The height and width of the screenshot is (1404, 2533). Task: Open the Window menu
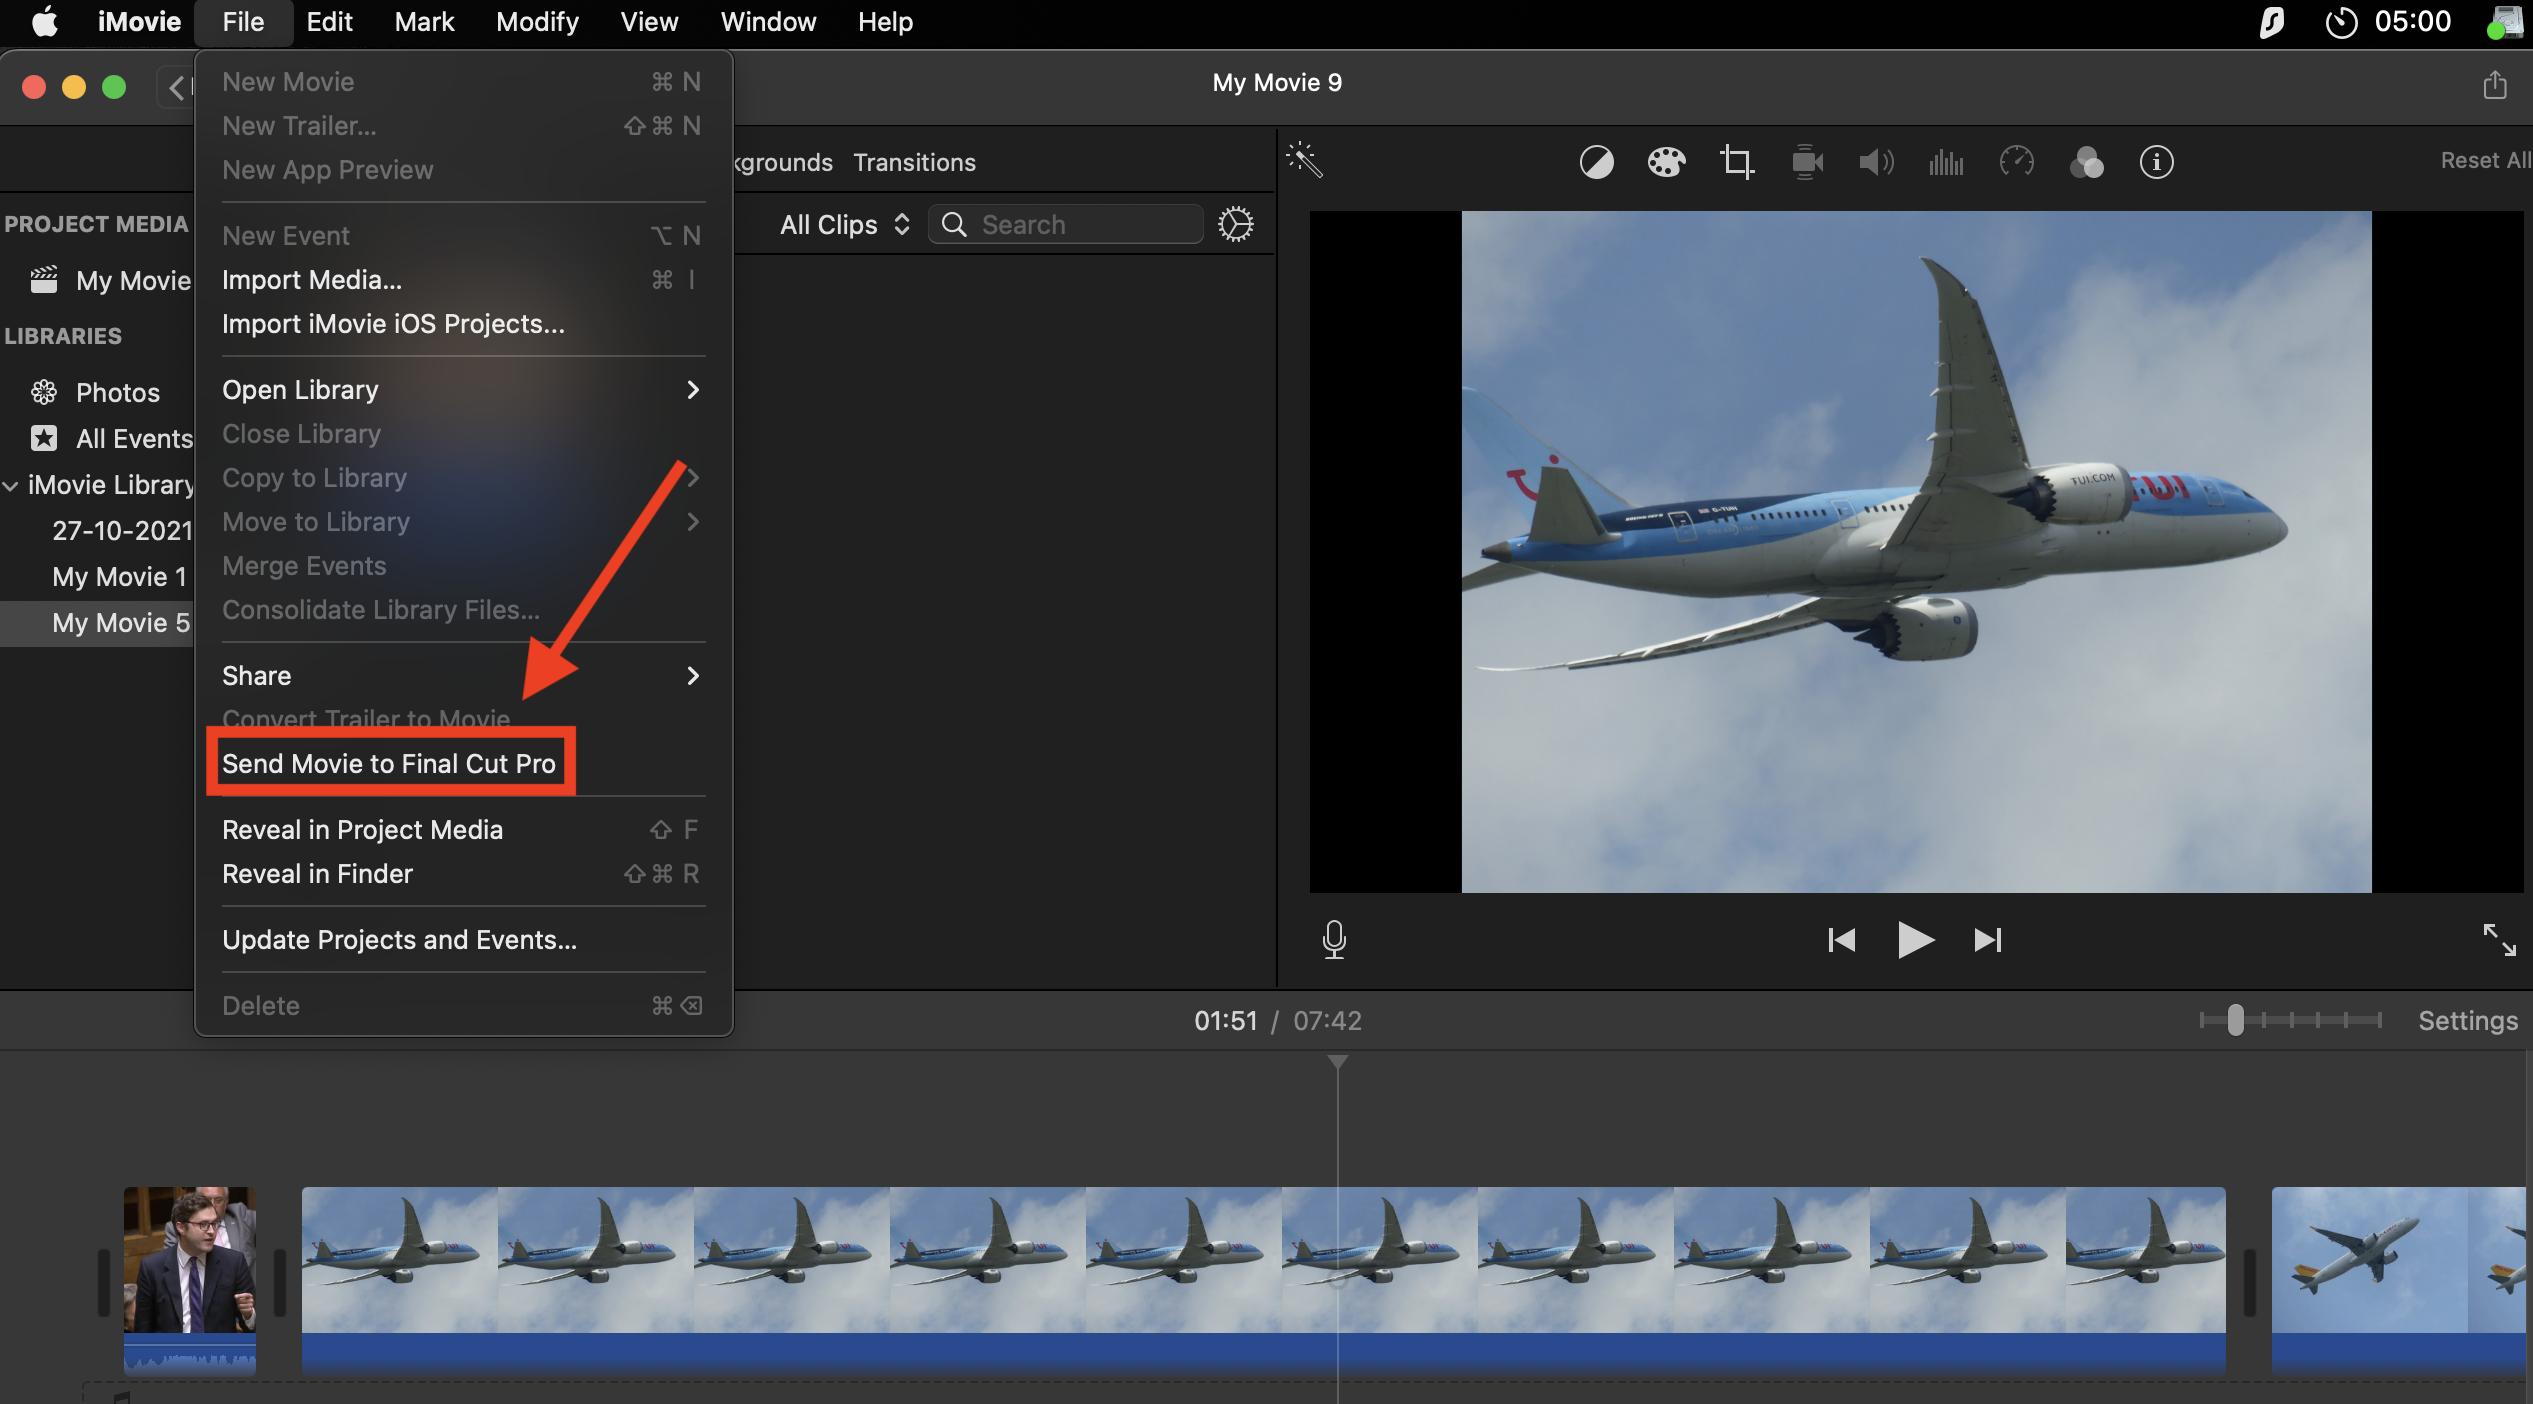click(x=767, y=21)
